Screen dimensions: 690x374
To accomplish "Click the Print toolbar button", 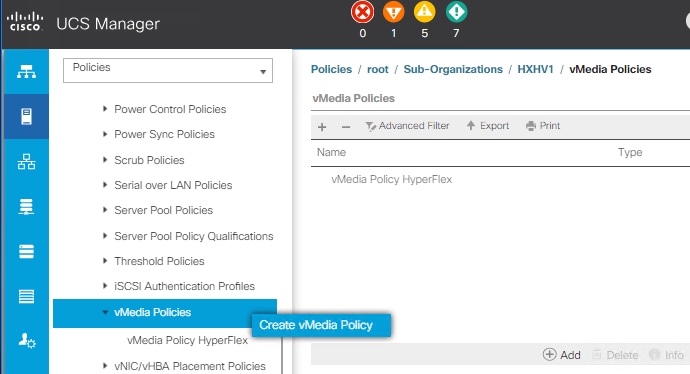I will tap(543, 126).
